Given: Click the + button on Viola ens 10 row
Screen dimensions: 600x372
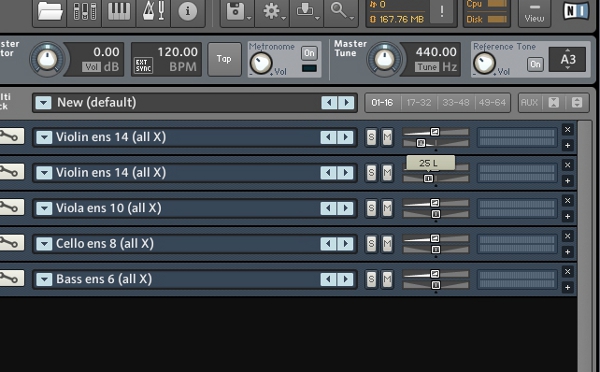Looking at the screenshot, I should (567, 216).
